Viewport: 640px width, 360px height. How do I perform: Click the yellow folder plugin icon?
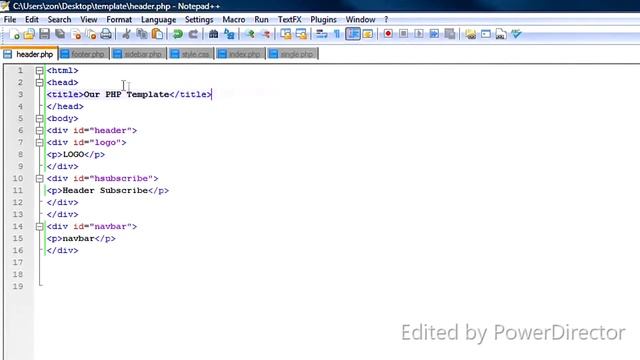[x=470, y=34]
